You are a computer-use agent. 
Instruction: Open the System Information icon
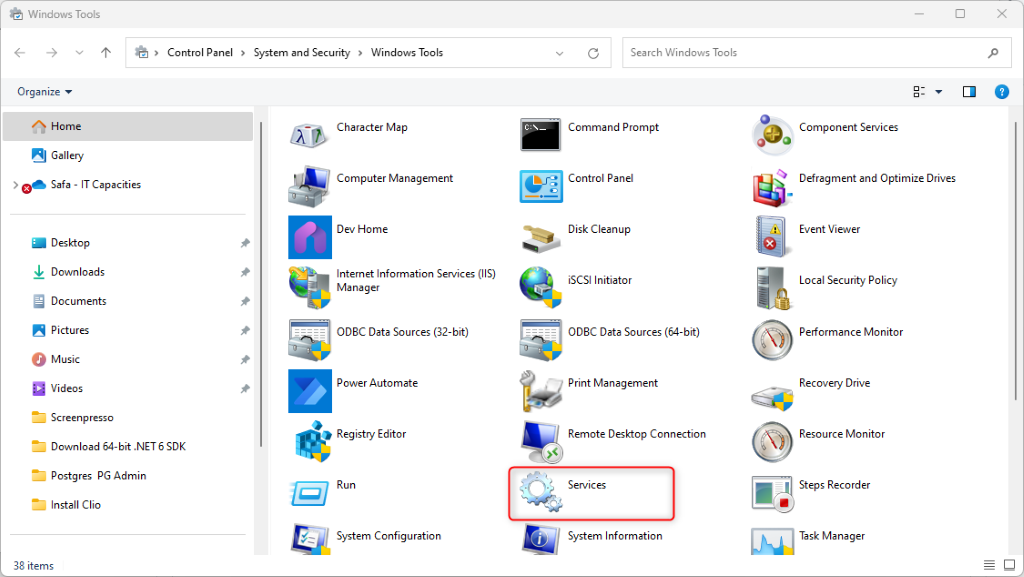coord(541,539)
